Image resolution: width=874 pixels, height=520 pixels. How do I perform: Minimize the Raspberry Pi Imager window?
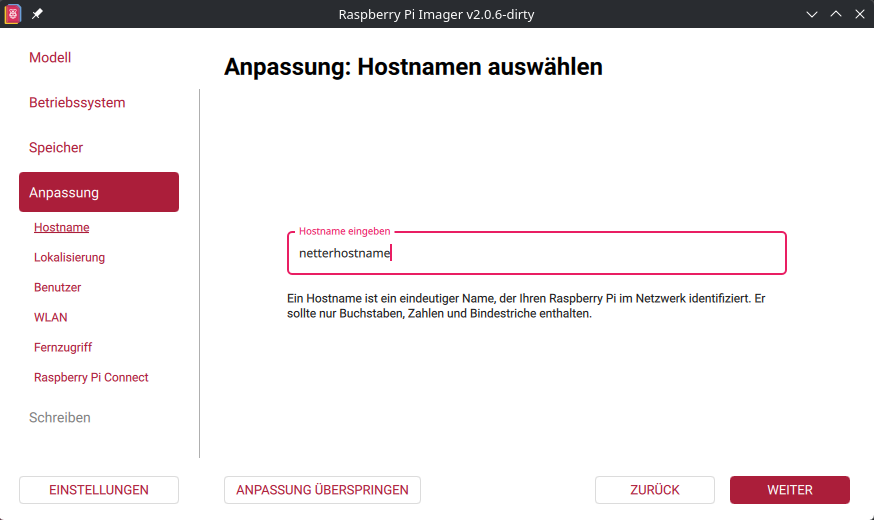point(812,14)
